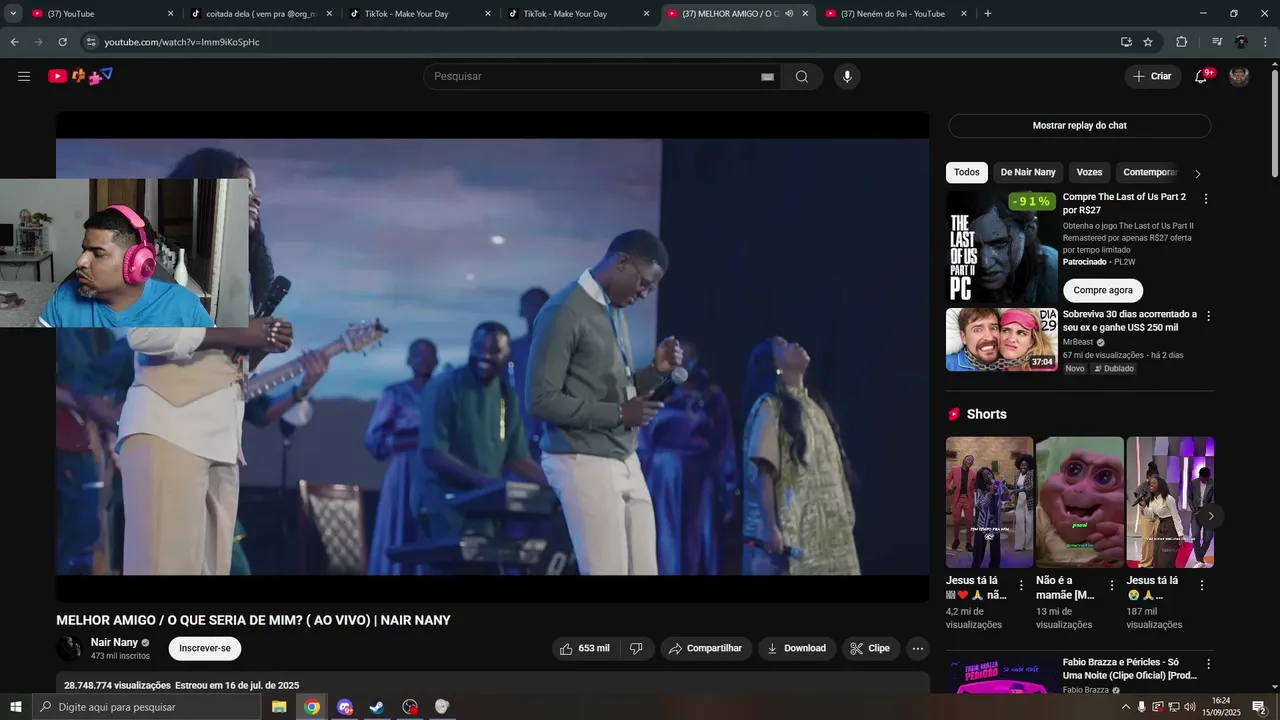The height and width of the screenshot is (720, 1280).
Task: Click the Download button
Action: pyautogui.click(x=797, y=649)
